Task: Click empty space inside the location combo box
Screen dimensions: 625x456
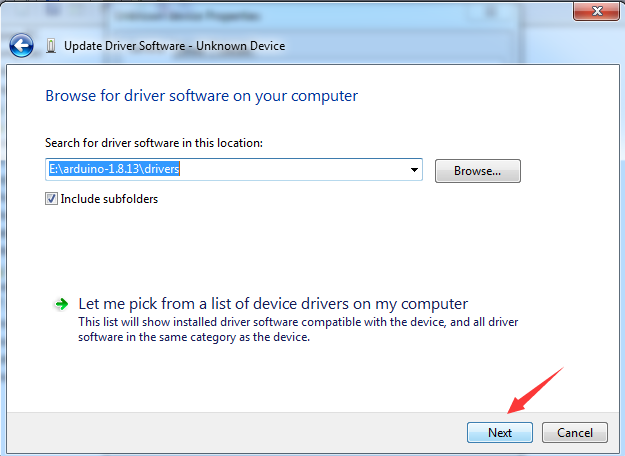Action: point(300,170)
